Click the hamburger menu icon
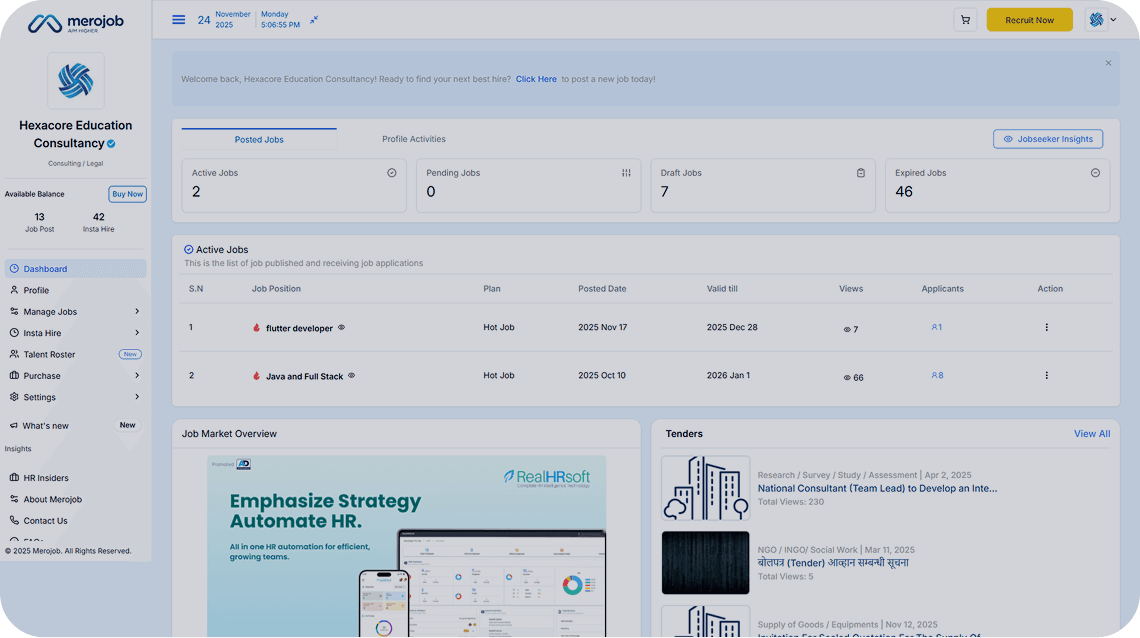The width and height of the screenshot is (1140, 638). pyautogui.click(x=178, y=20)
